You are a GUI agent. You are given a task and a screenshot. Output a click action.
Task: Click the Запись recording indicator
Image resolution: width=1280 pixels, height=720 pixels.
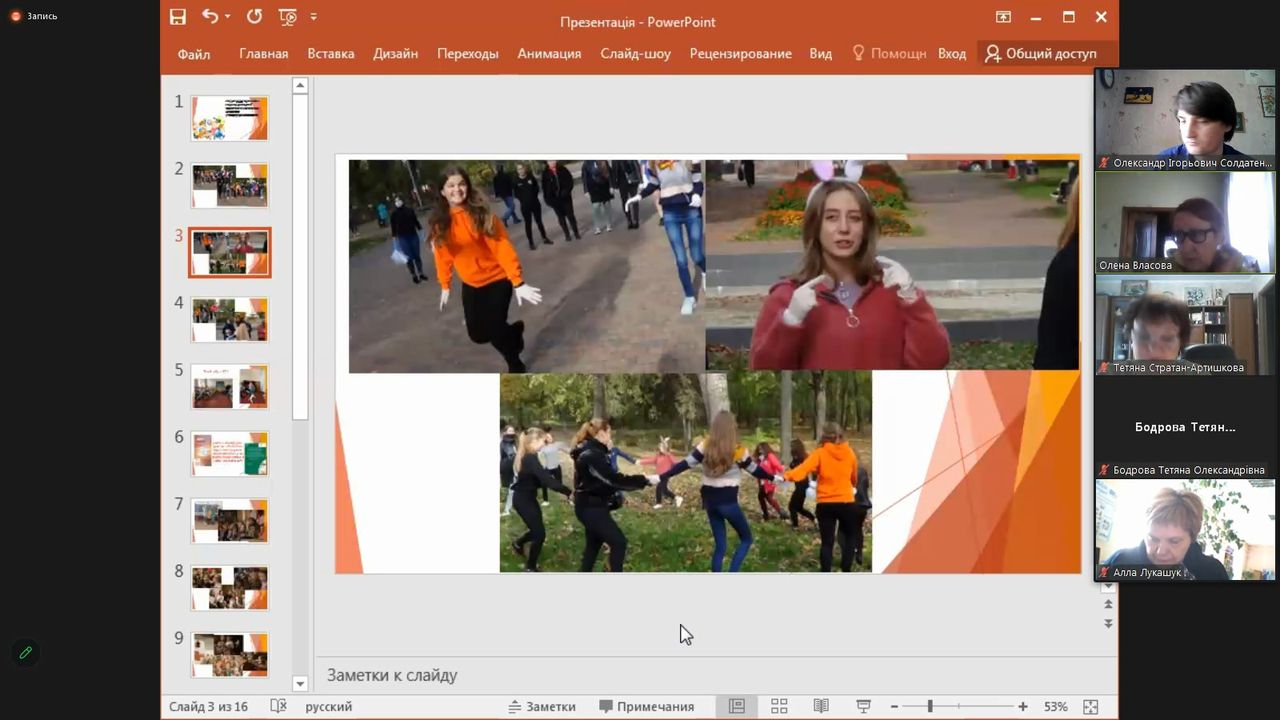34,16
